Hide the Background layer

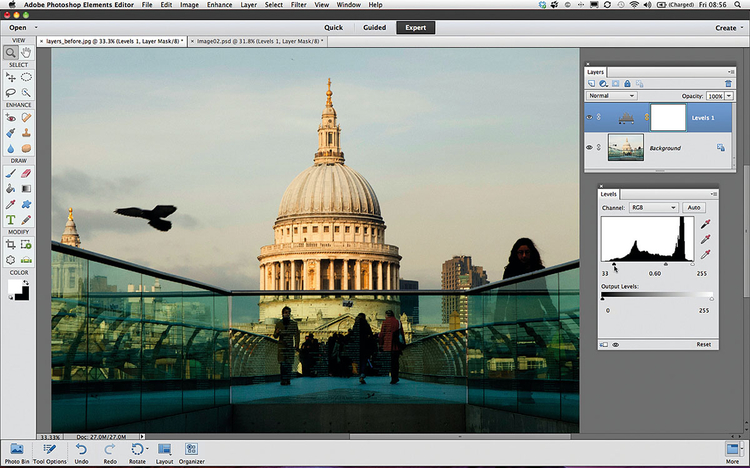[589, 147]
